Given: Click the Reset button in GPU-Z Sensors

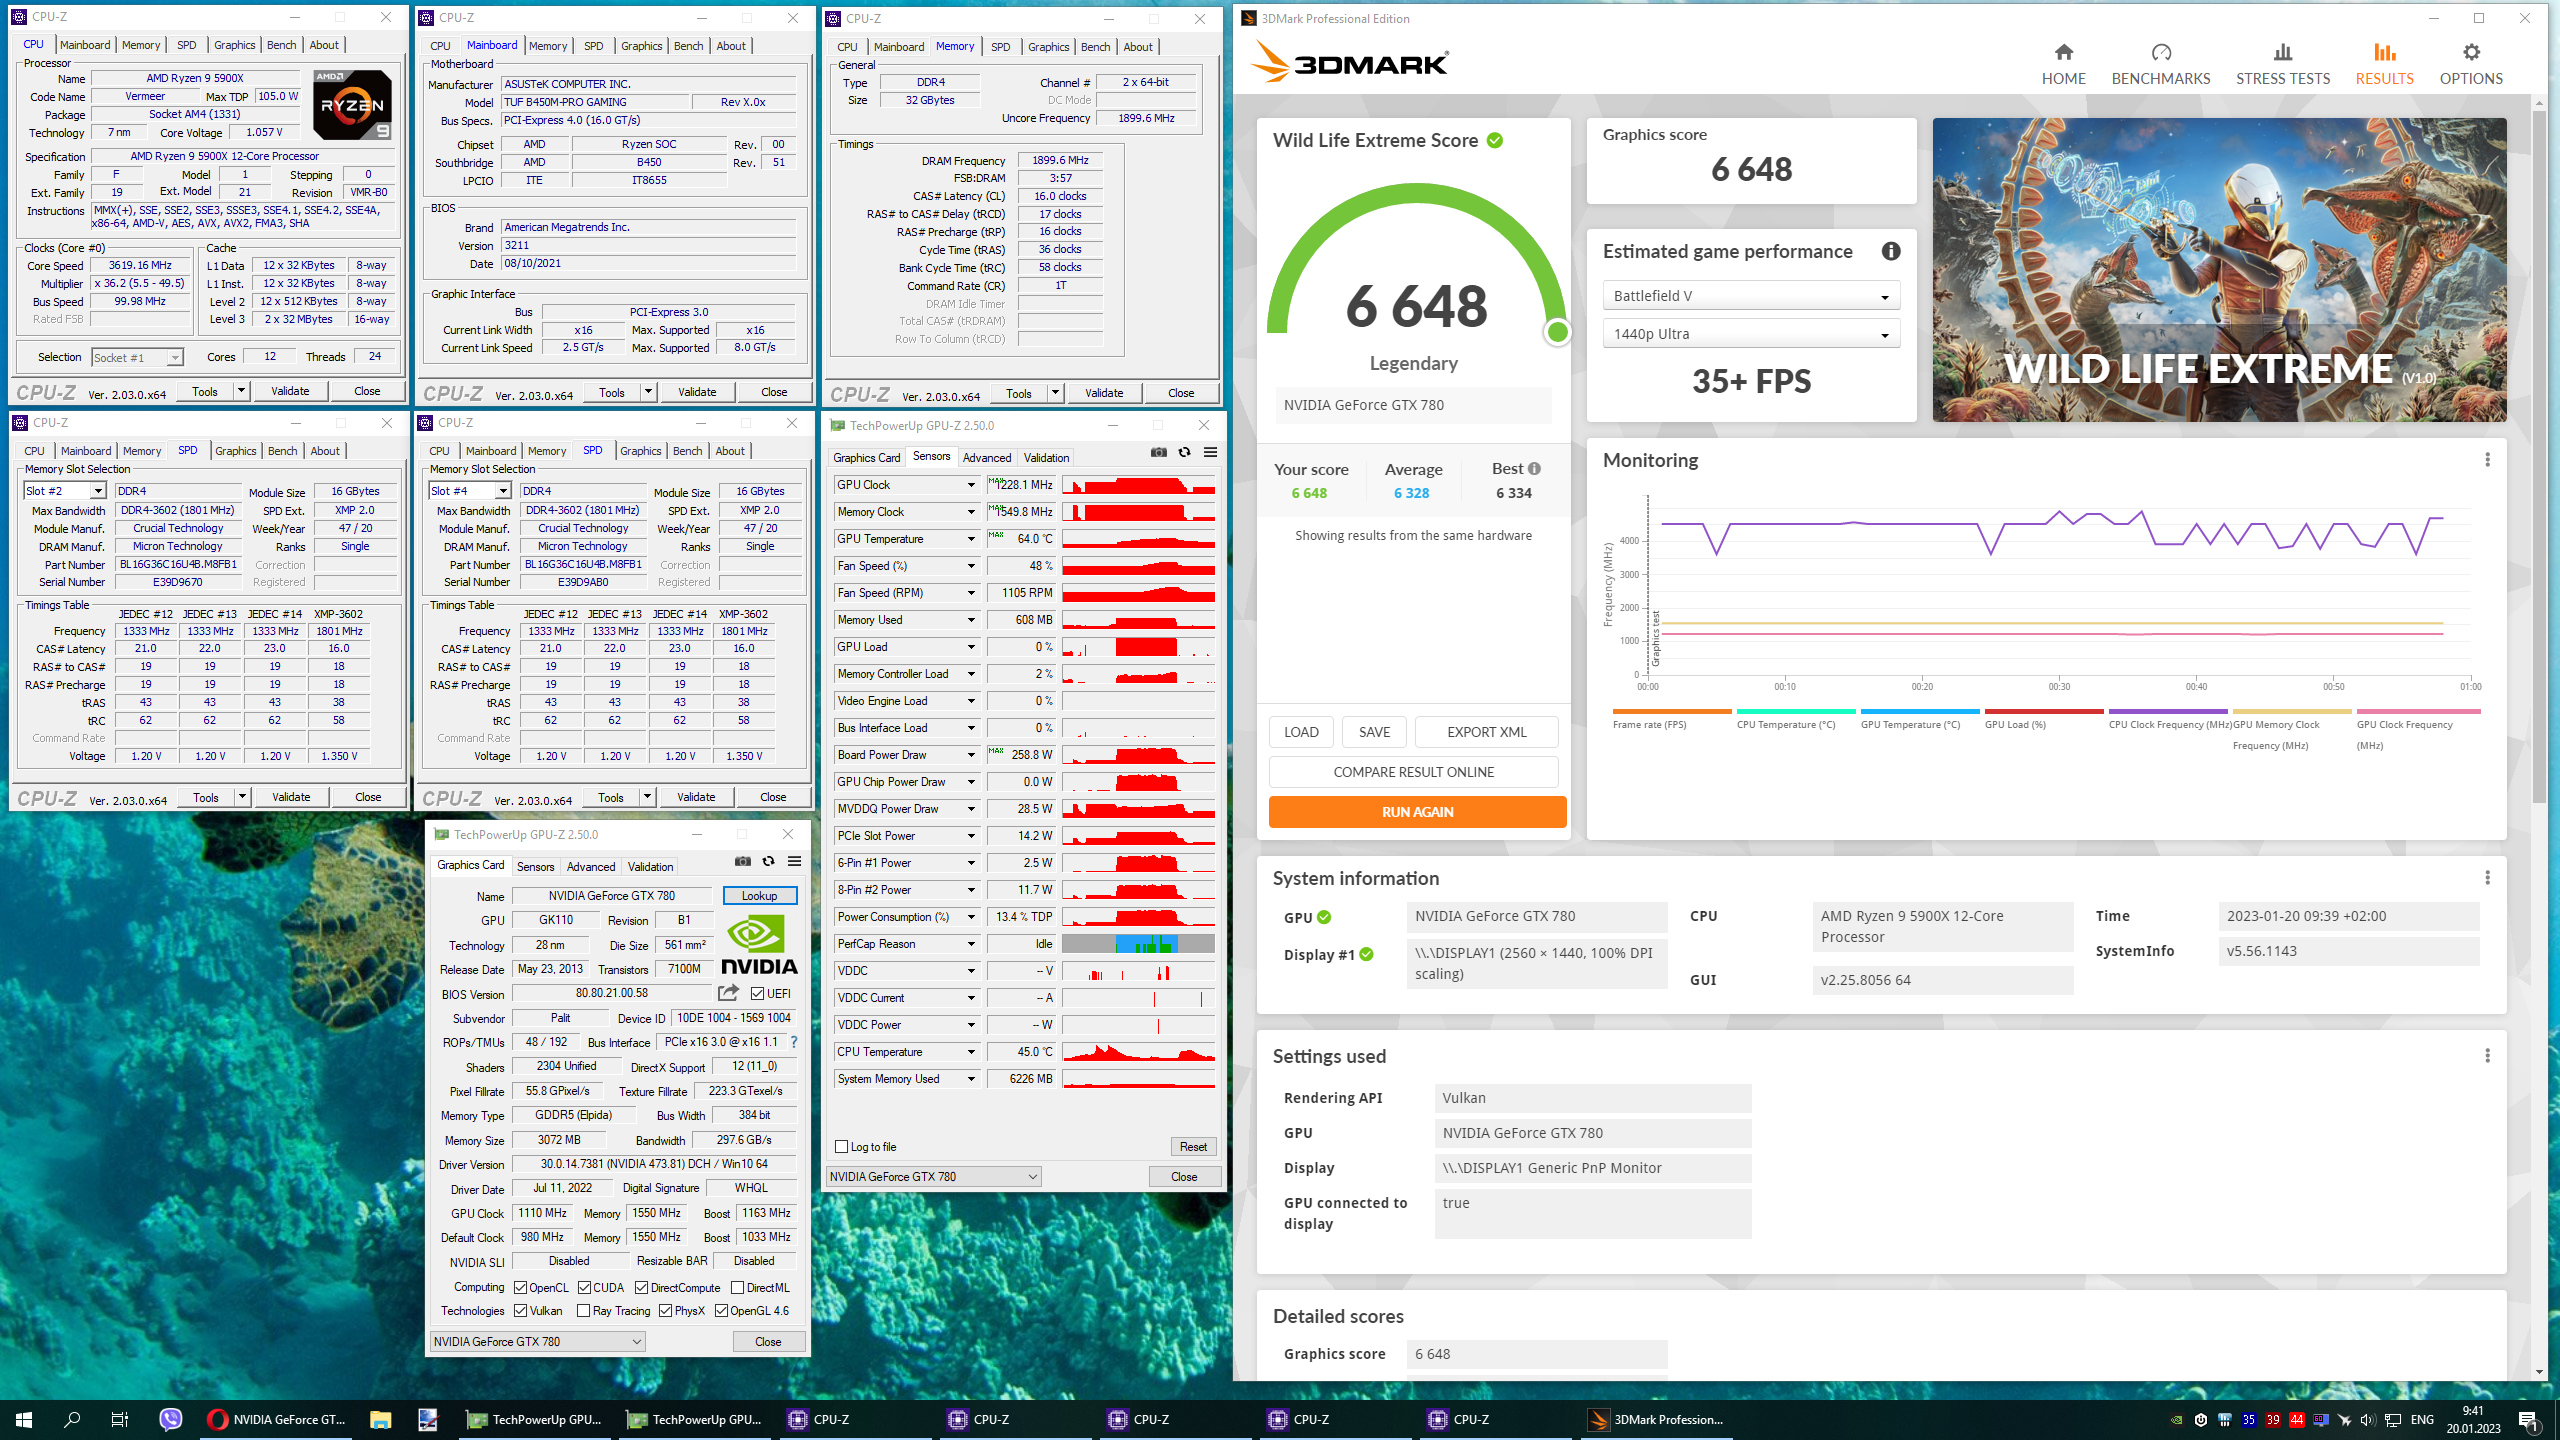Looking at the screenshot, I should 1192,1147.
